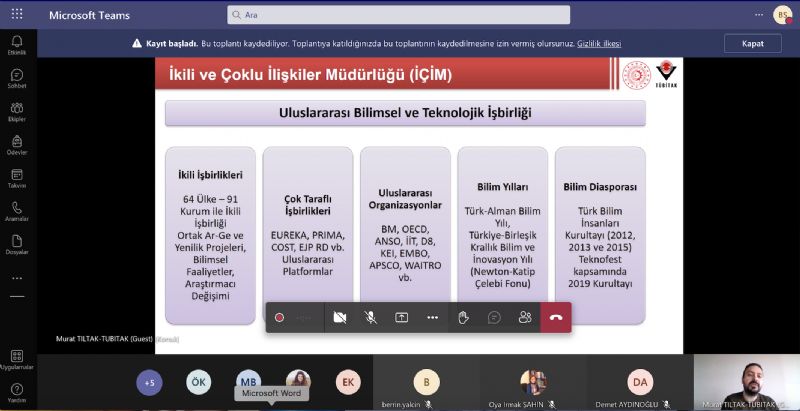Image resolution: width=800 pixels, height=411 pixels.
Task: Expand the +5 more participants
Action: (x=149, y=382)
